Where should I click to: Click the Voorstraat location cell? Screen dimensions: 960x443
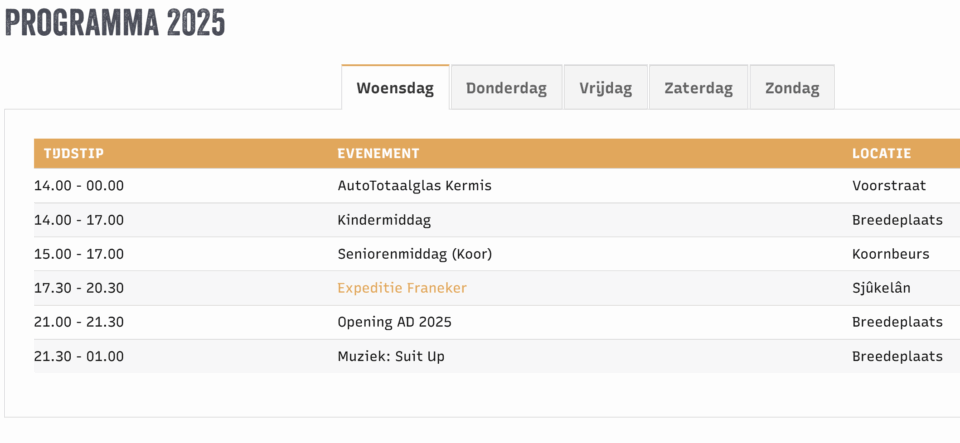point(889,186)
